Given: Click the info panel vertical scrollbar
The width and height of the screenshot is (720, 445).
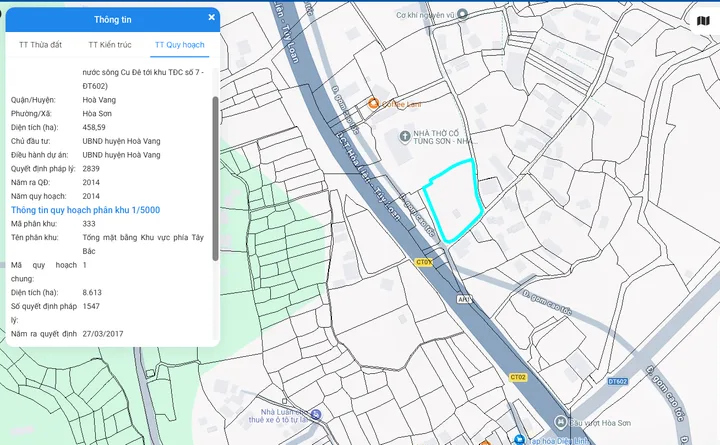Looking at the screenshot, I should pos(215,178).
